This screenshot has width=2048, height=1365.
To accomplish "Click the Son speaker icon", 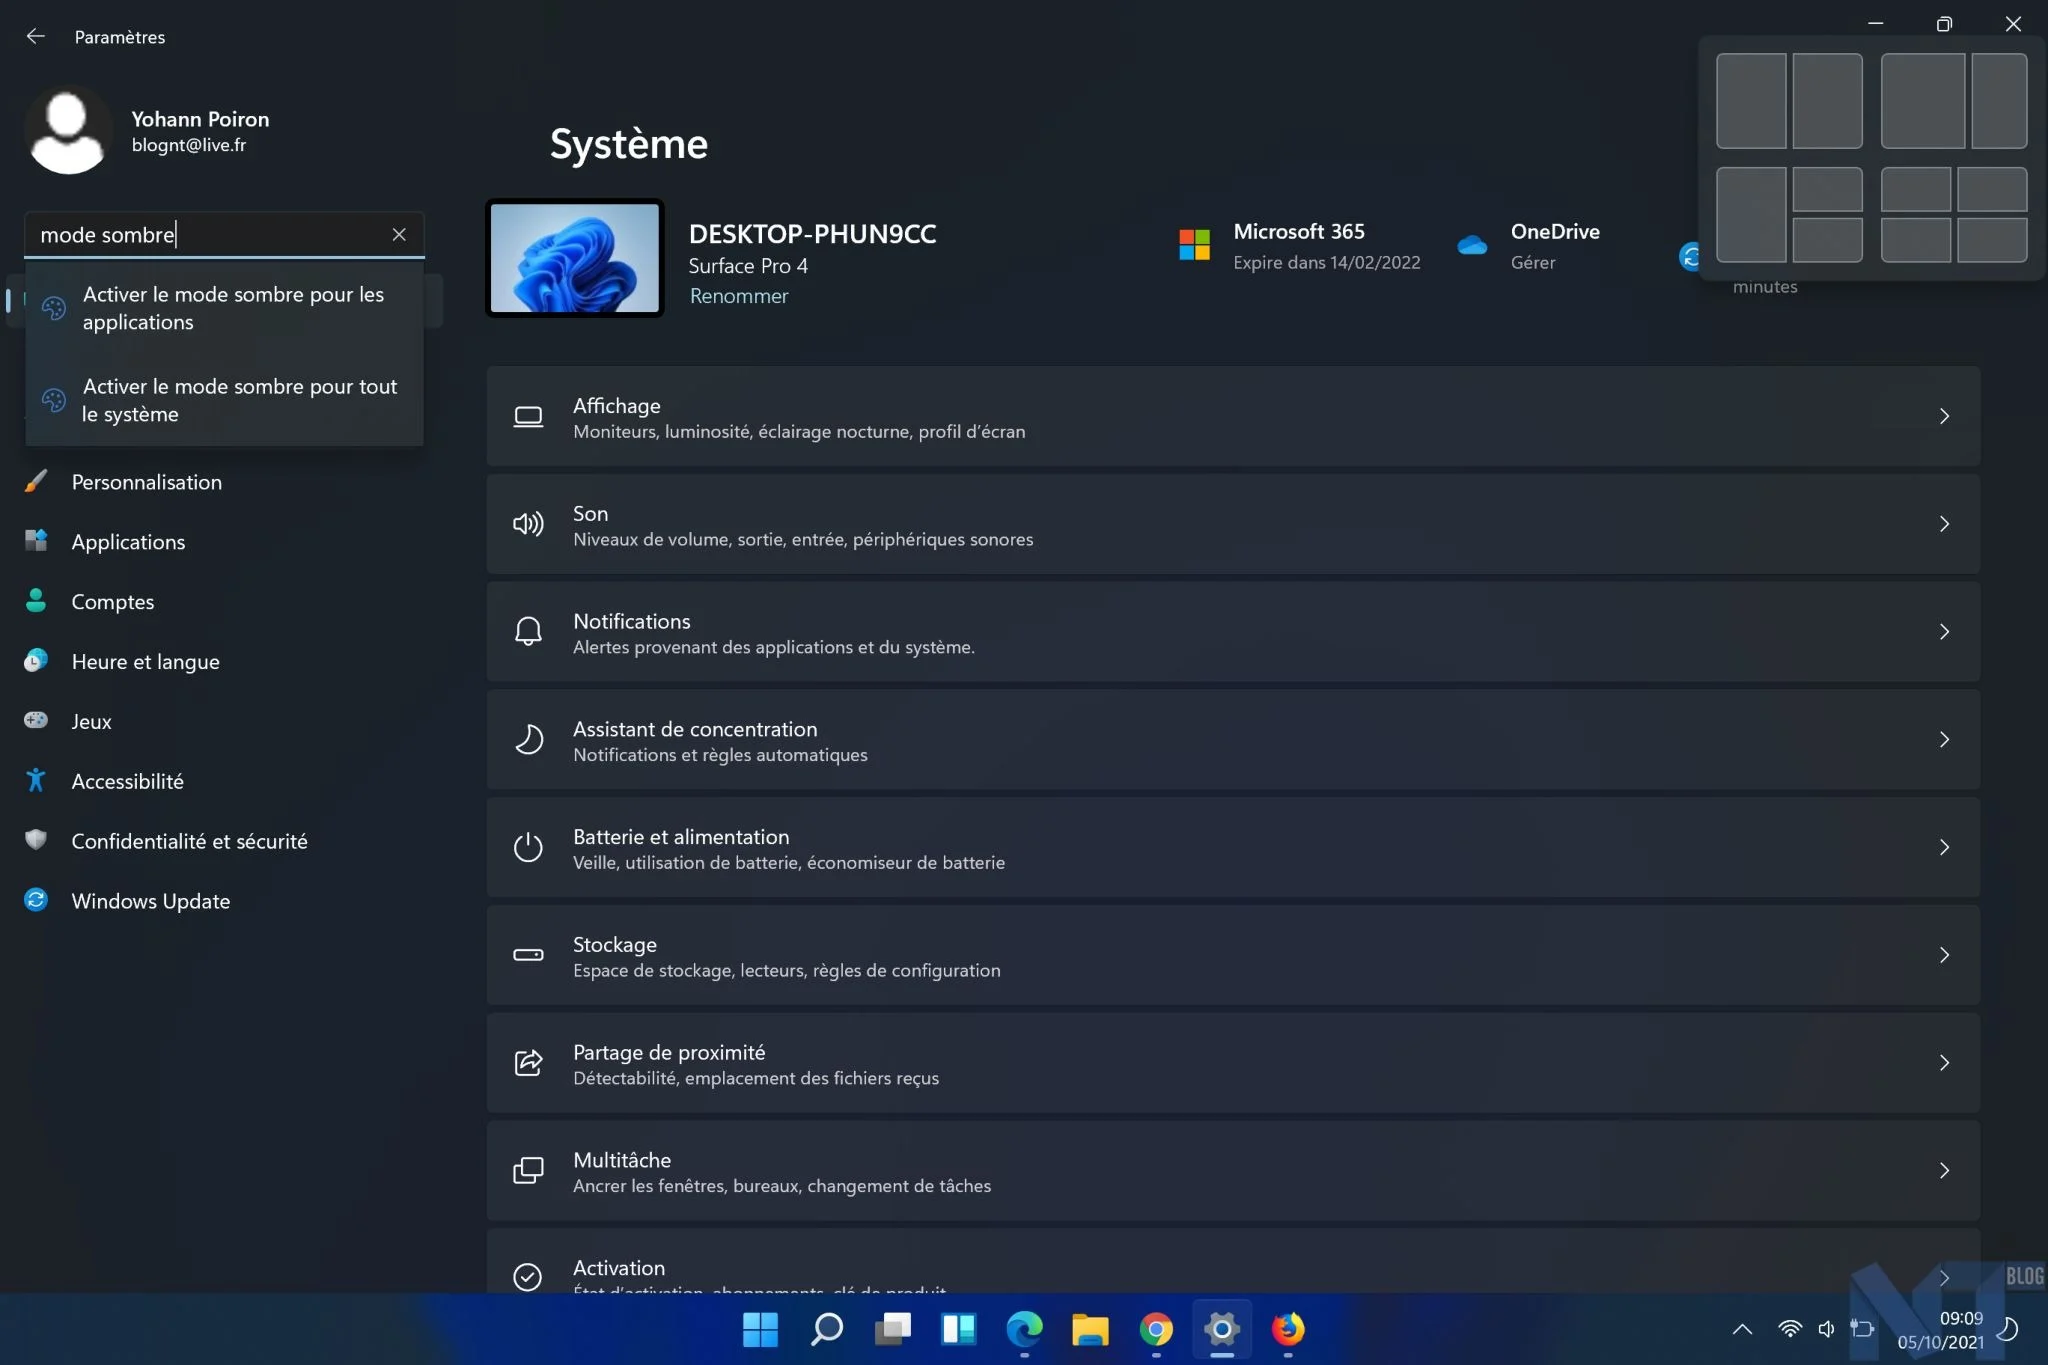I will tap(528, 524).
